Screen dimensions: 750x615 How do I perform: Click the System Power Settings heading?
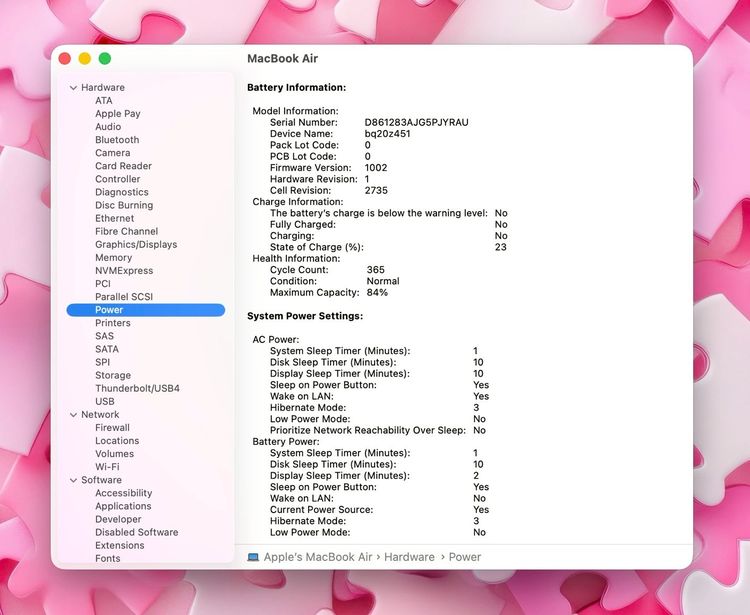pos(305,316)
